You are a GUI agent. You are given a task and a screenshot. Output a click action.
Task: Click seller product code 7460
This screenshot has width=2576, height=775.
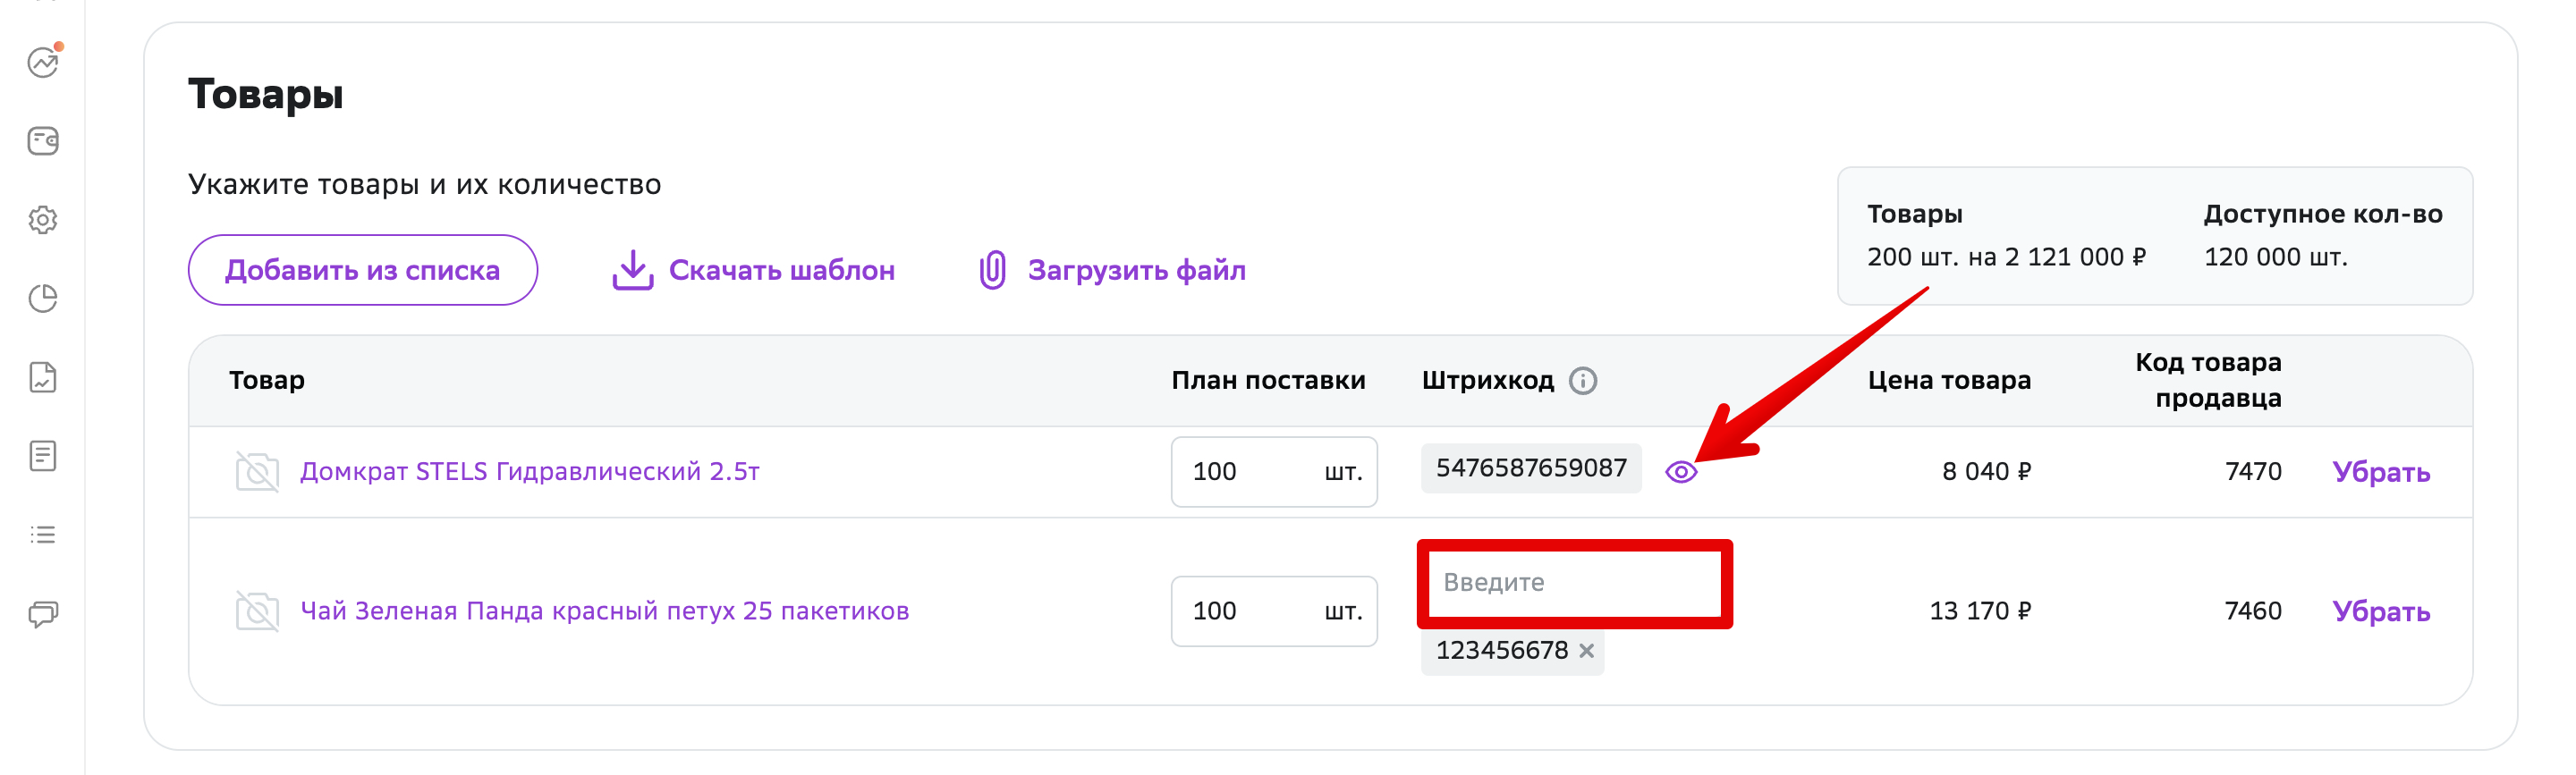click(x=2253, y=611)
